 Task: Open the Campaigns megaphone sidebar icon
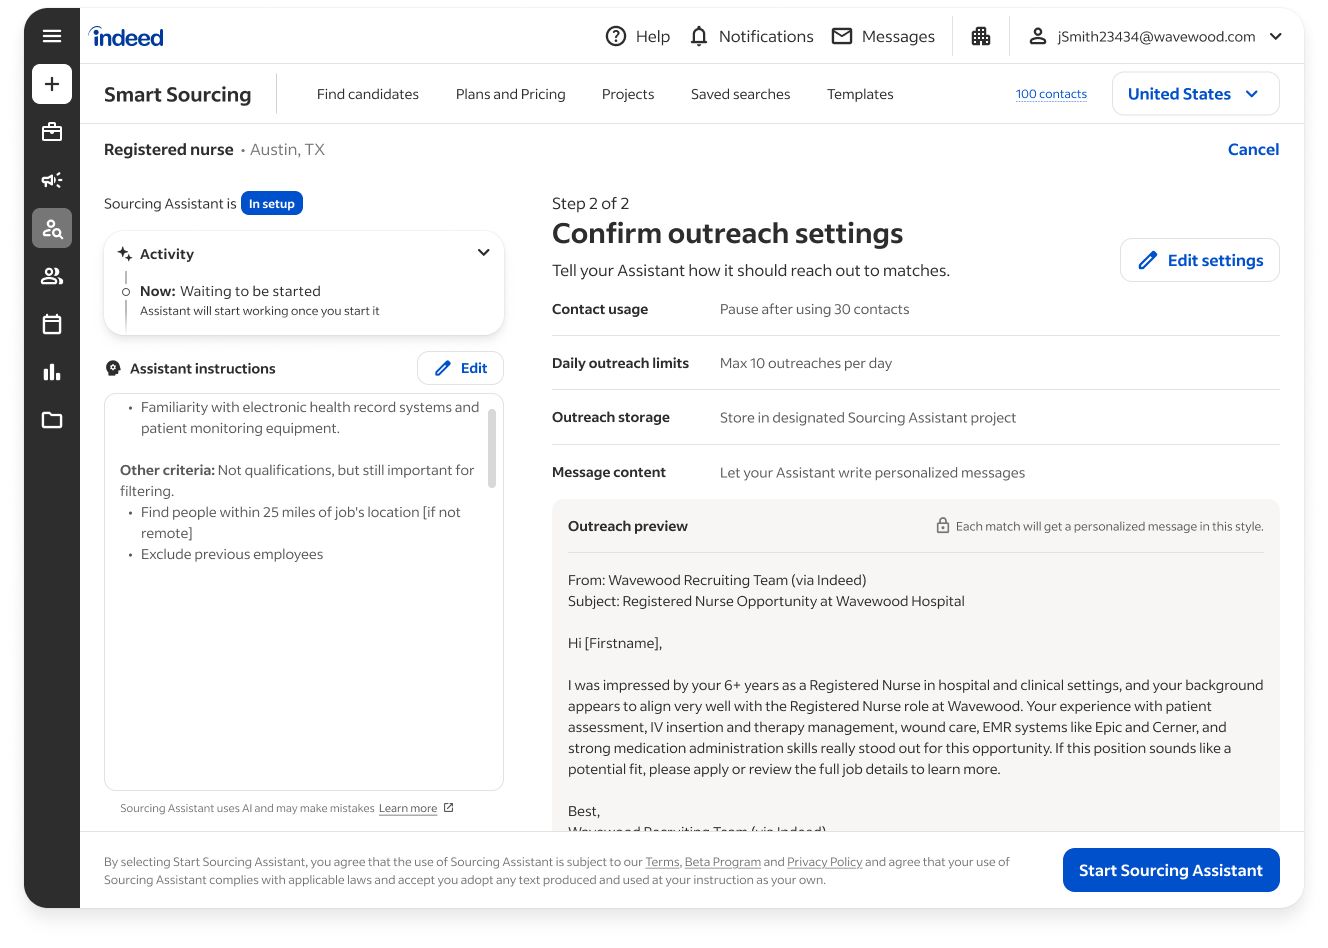[x=52, y=180]
